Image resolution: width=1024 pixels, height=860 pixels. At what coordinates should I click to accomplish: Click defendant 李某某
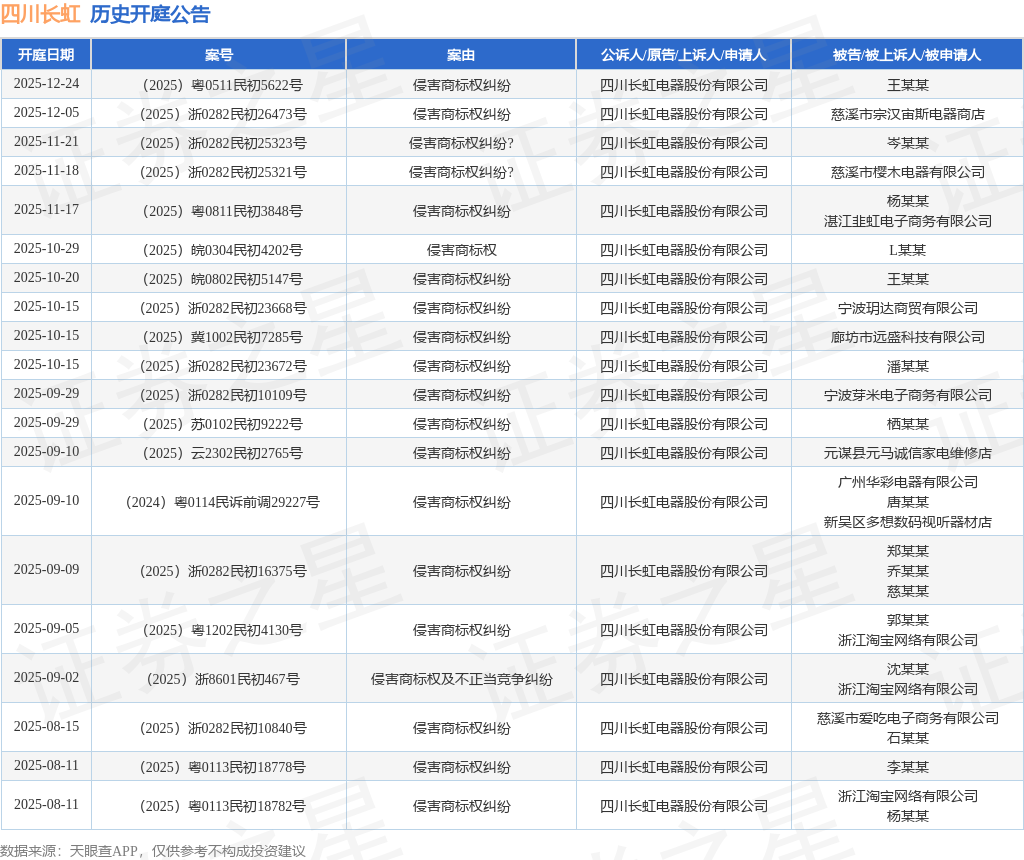tap(908, 767)
